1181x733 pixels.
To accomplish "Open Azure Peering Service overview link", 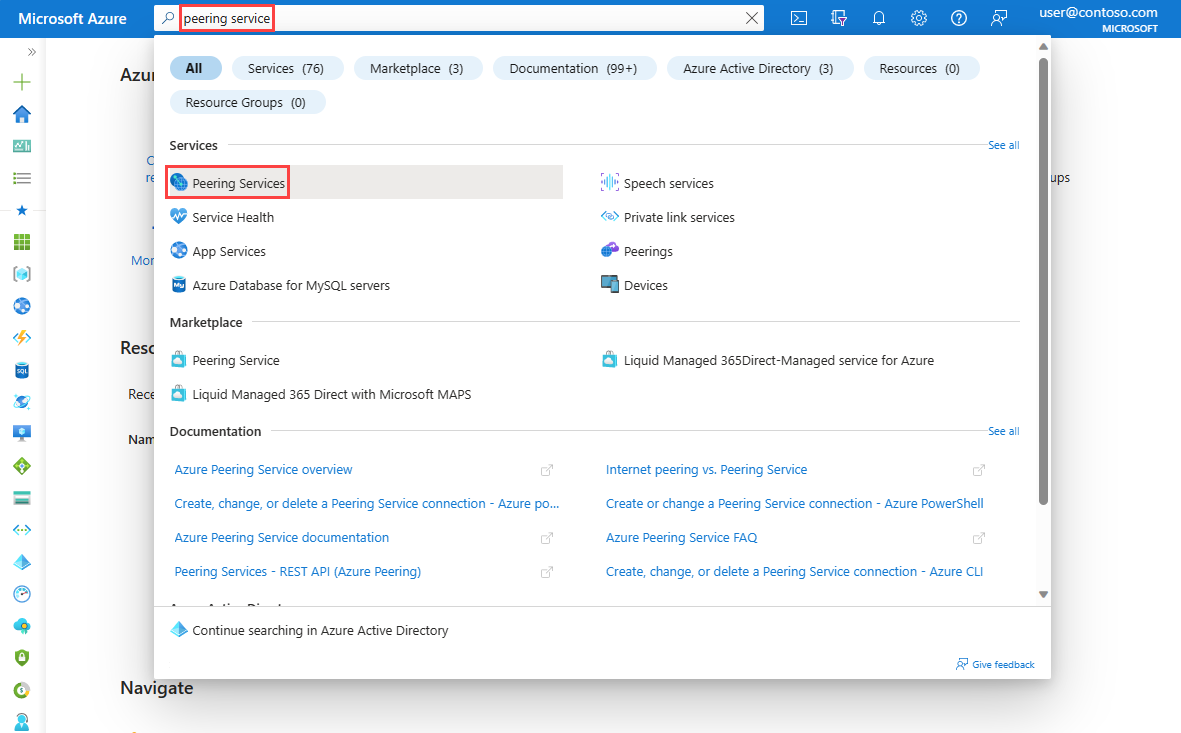I will pyautogui.click(x=263, y=469).
